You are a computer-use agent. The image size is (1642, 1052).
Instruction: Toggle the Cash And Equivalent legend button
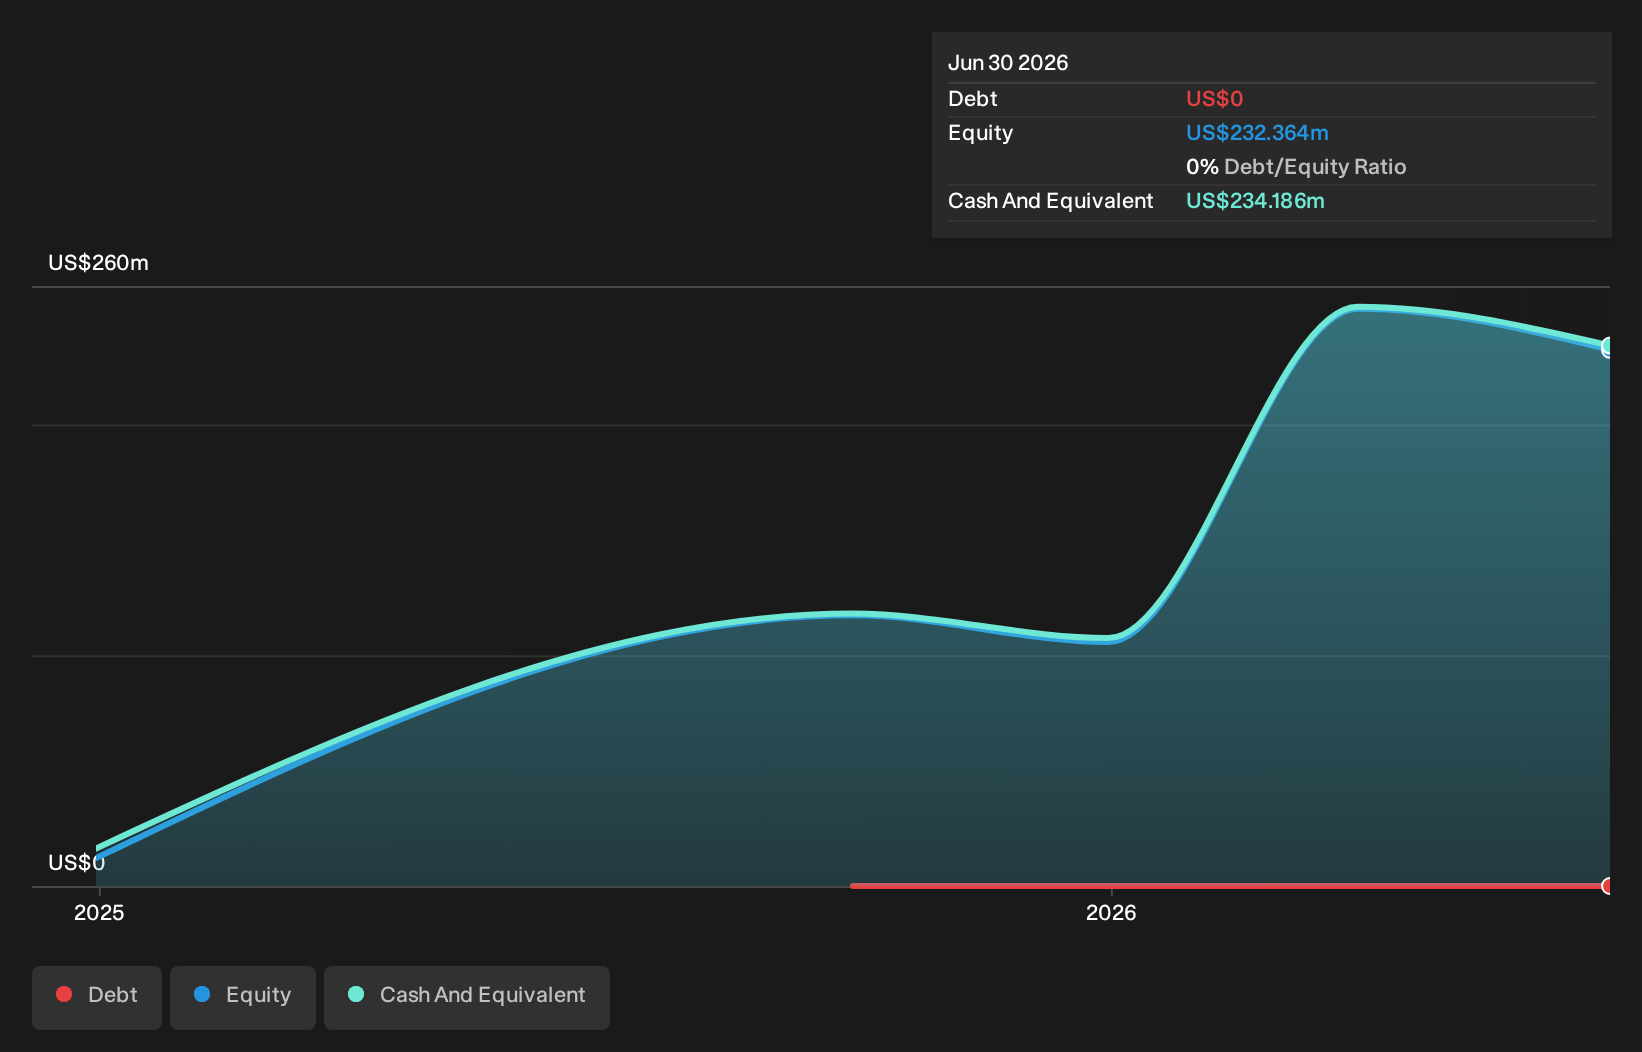point(467,997)
